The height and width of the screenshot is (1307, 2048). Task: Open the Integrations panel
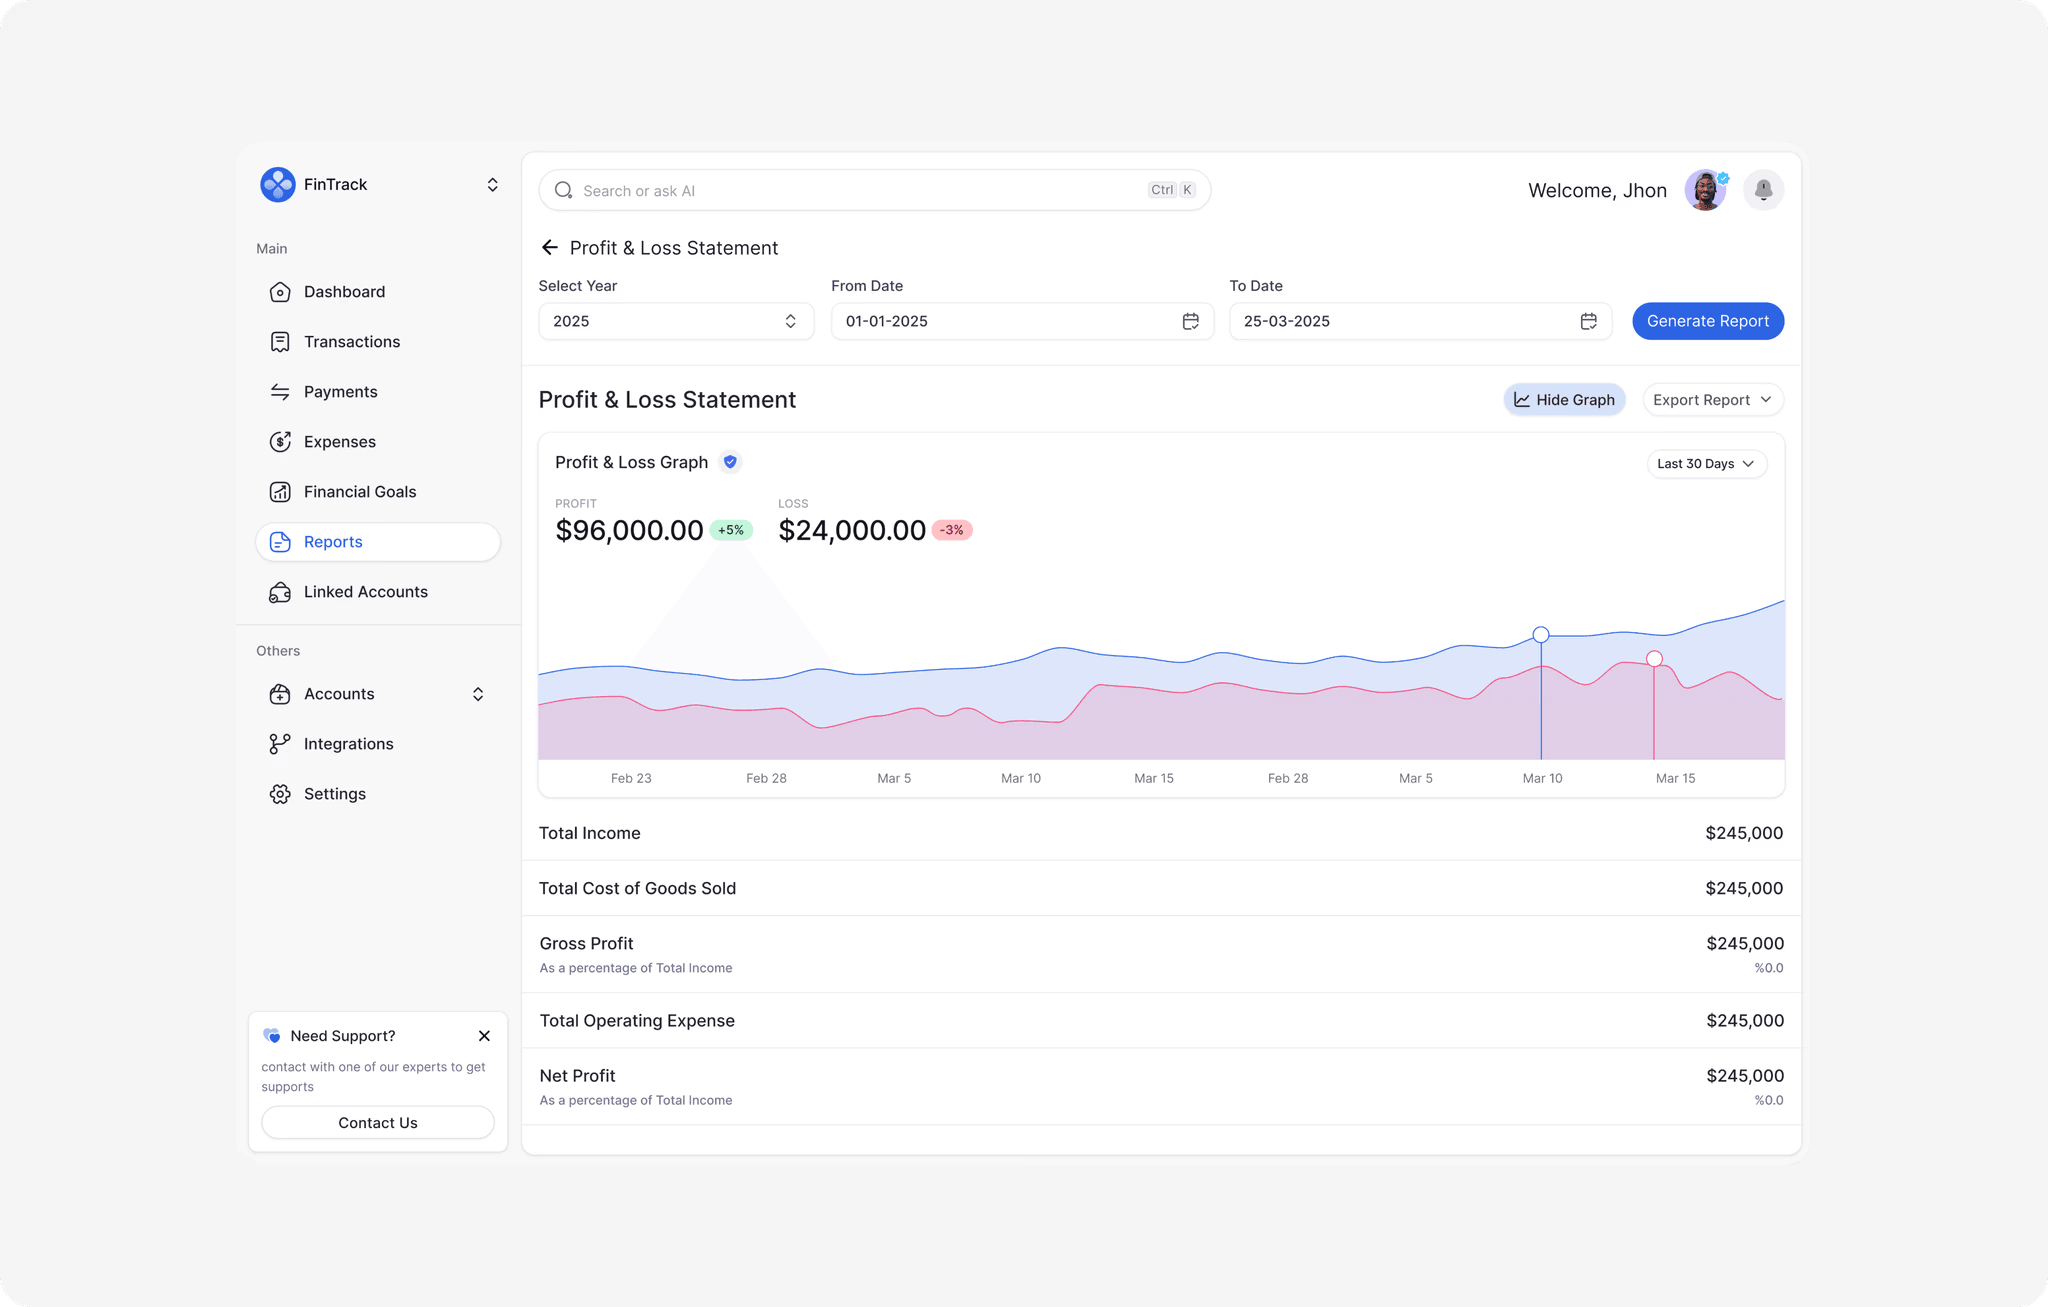click(348, 743)
